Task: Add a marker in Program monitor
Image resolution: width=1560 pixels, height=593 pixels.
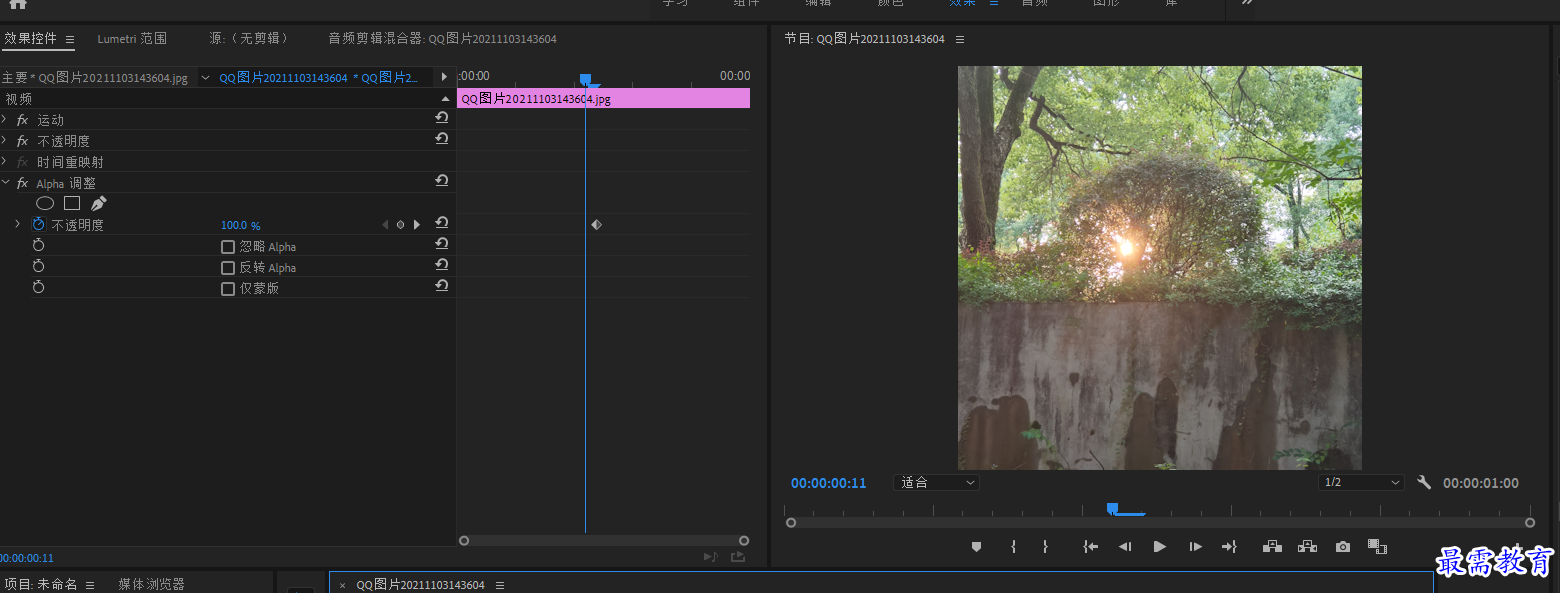Action: [977, 547]
